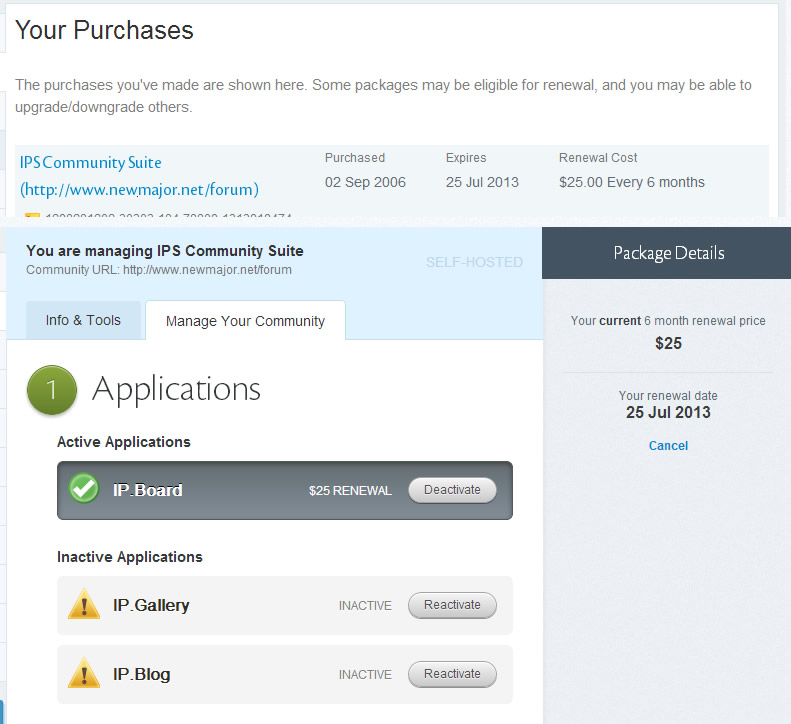Click the Applications section title
Viewport: 791px width, 724px height.
click(x=176, y=389)
